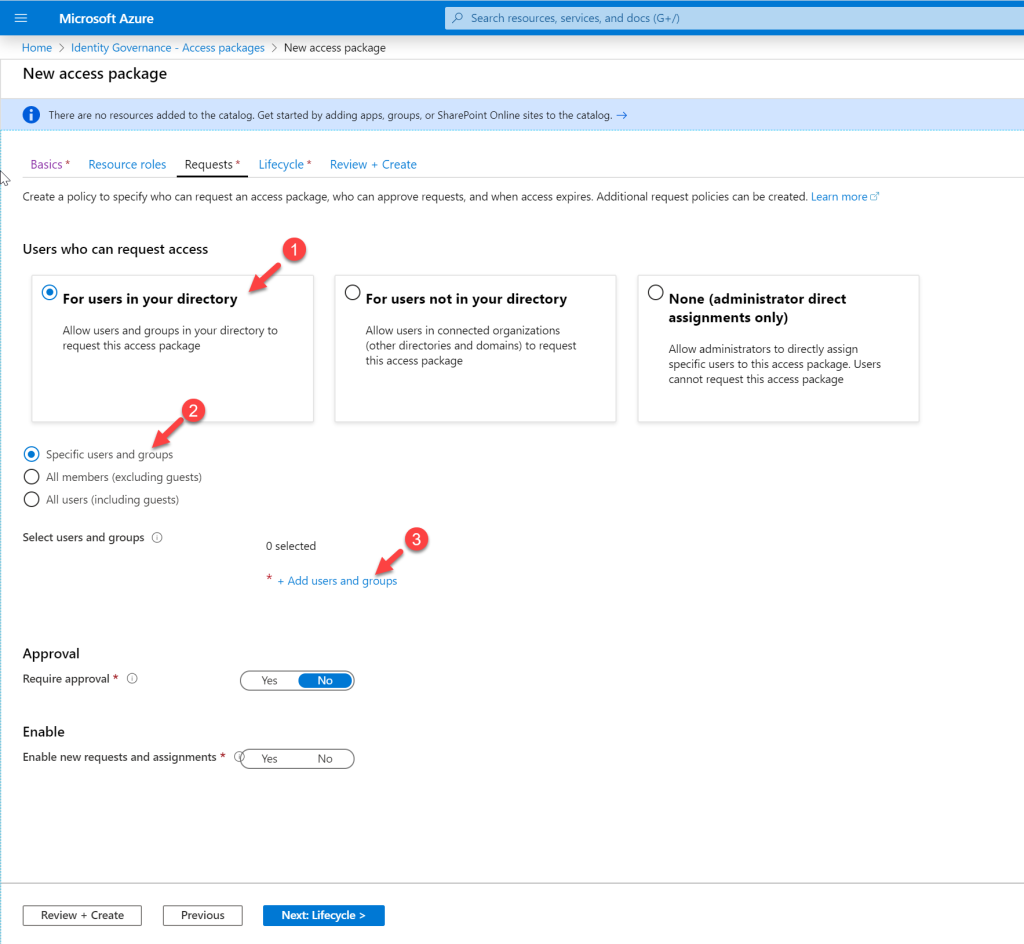1024x944 pixels.
Task: Select For users not in your directory
Action: (352, 292)
